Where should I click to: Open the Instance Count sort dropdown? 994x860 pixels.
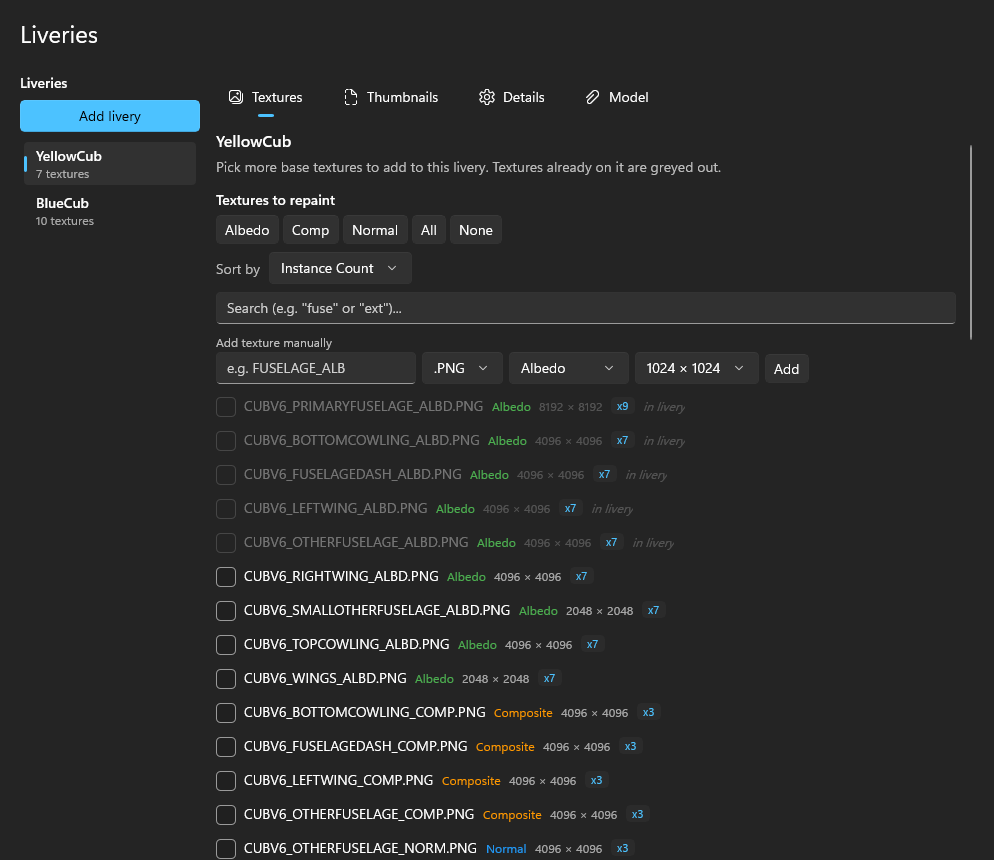[340, 268]
